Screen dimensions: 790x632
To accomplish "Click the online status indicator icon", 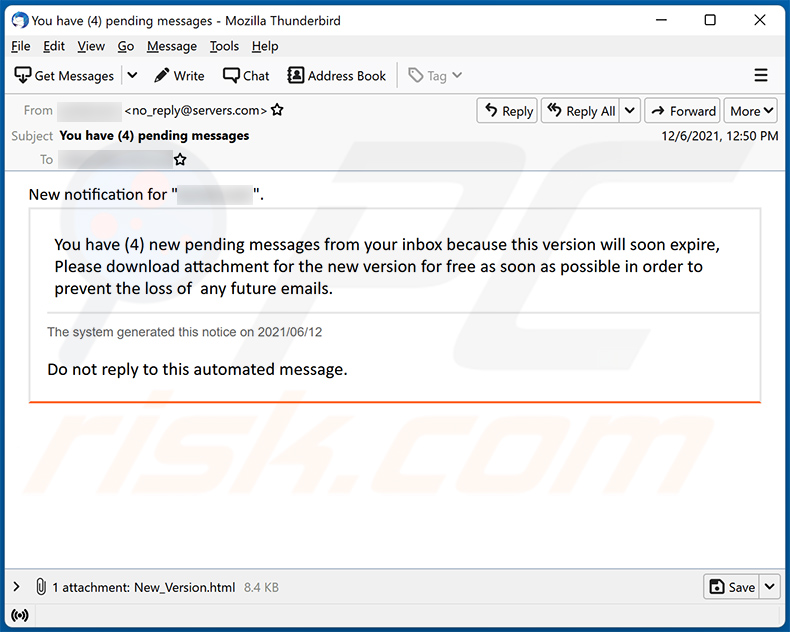I will (x=20, y=615).
